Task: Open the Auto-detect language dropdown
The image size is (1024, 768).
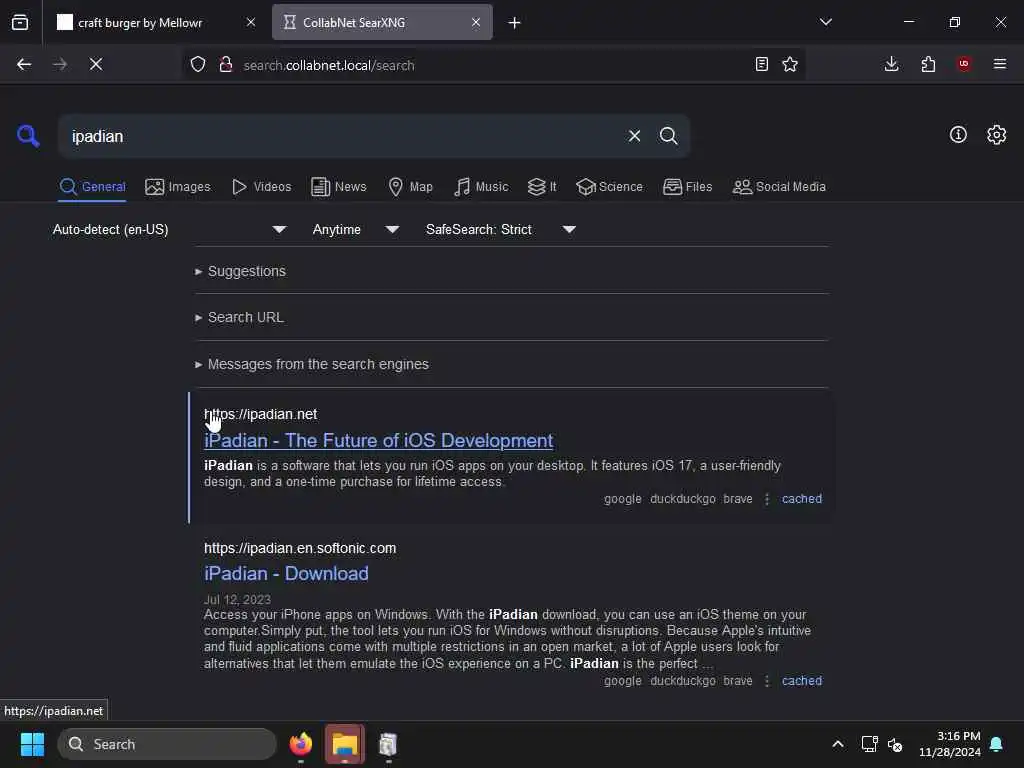Action: (170, 229)
